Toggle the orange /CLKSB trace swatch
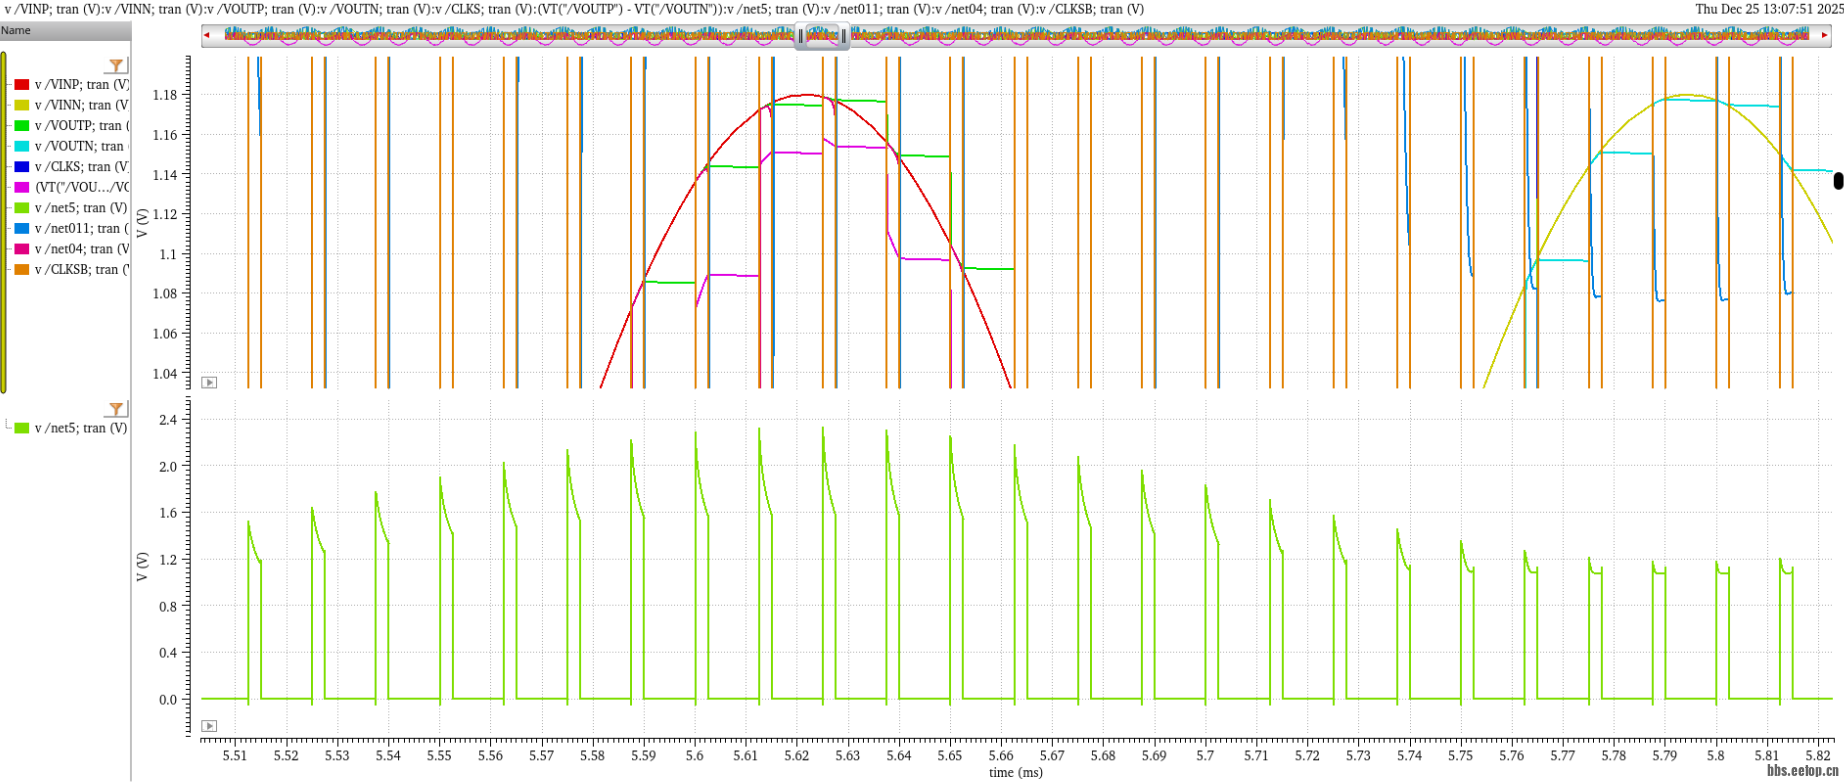 pyautogui.click(x=22, y=270)
